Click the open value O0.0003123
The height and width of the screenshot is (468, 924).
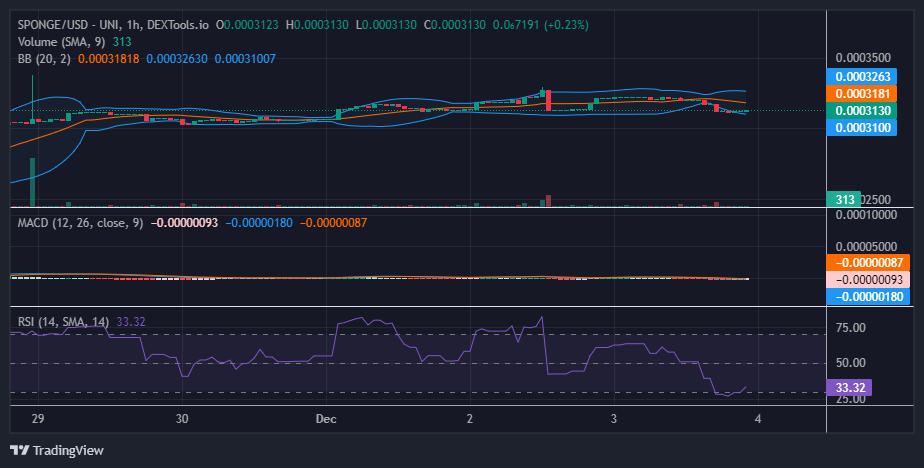point(248,25)
